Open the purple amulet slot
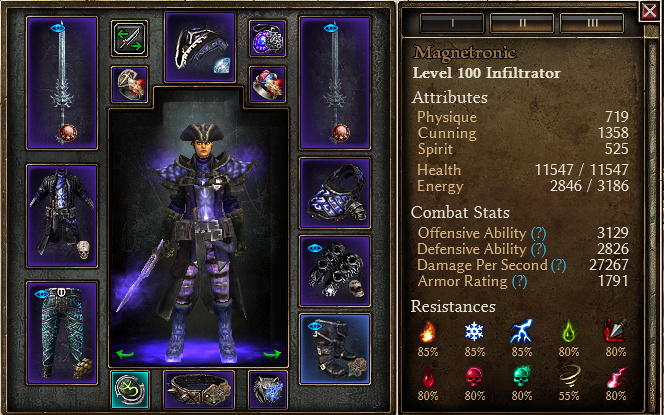The height and width of the screenshot is (415, 664). [267, 39]
